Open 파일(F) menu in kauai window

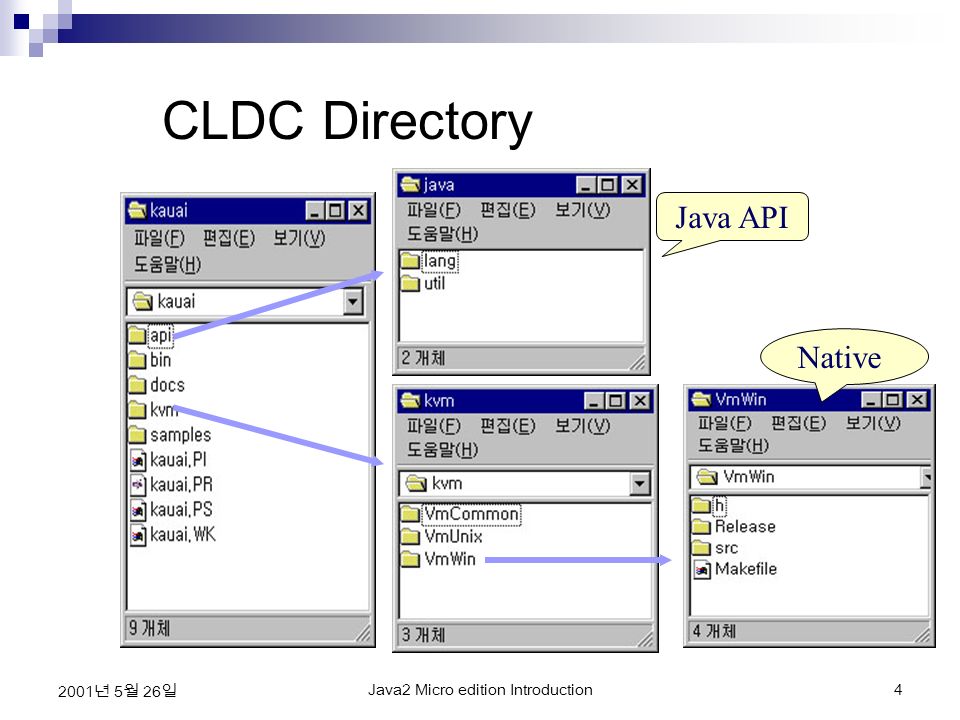[159, 238]
